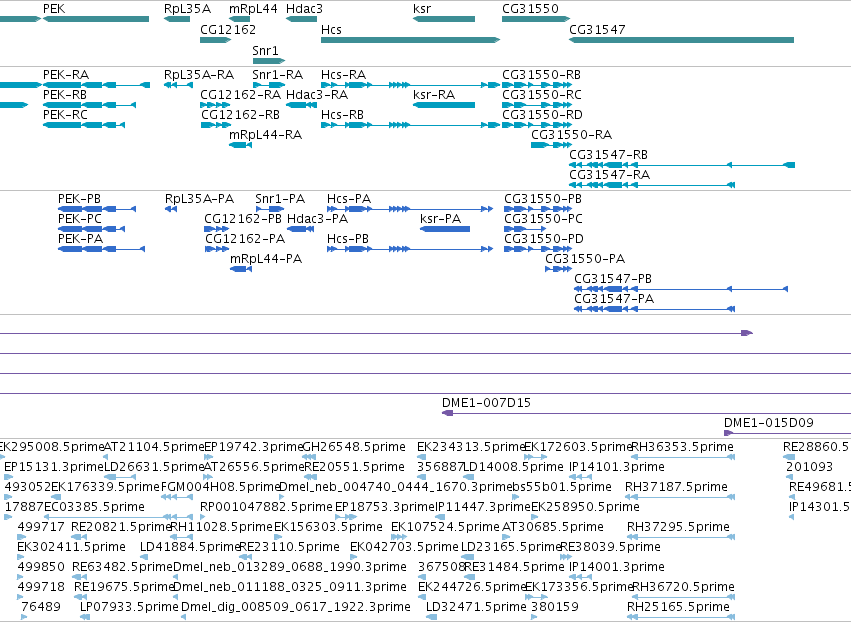851x622 pixels.
Task: Click the RpL35A-PA protein label
Action: 199,199
